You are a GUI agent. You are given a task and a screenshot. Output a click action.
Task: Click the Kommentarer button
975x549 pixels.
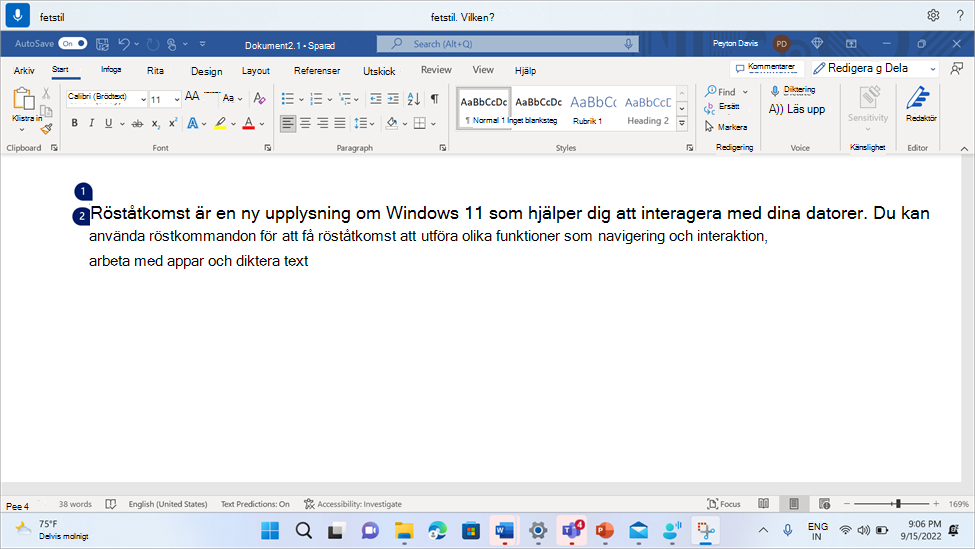[766, 68]
